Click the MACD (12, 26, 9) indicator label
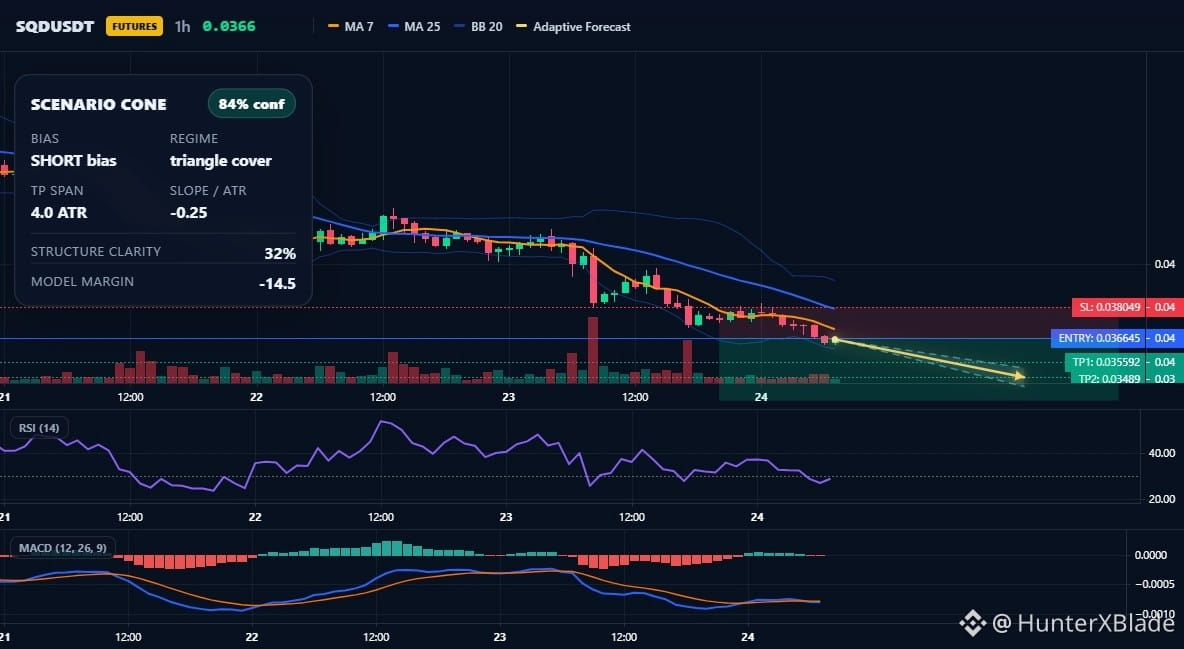 click(63, 548)
